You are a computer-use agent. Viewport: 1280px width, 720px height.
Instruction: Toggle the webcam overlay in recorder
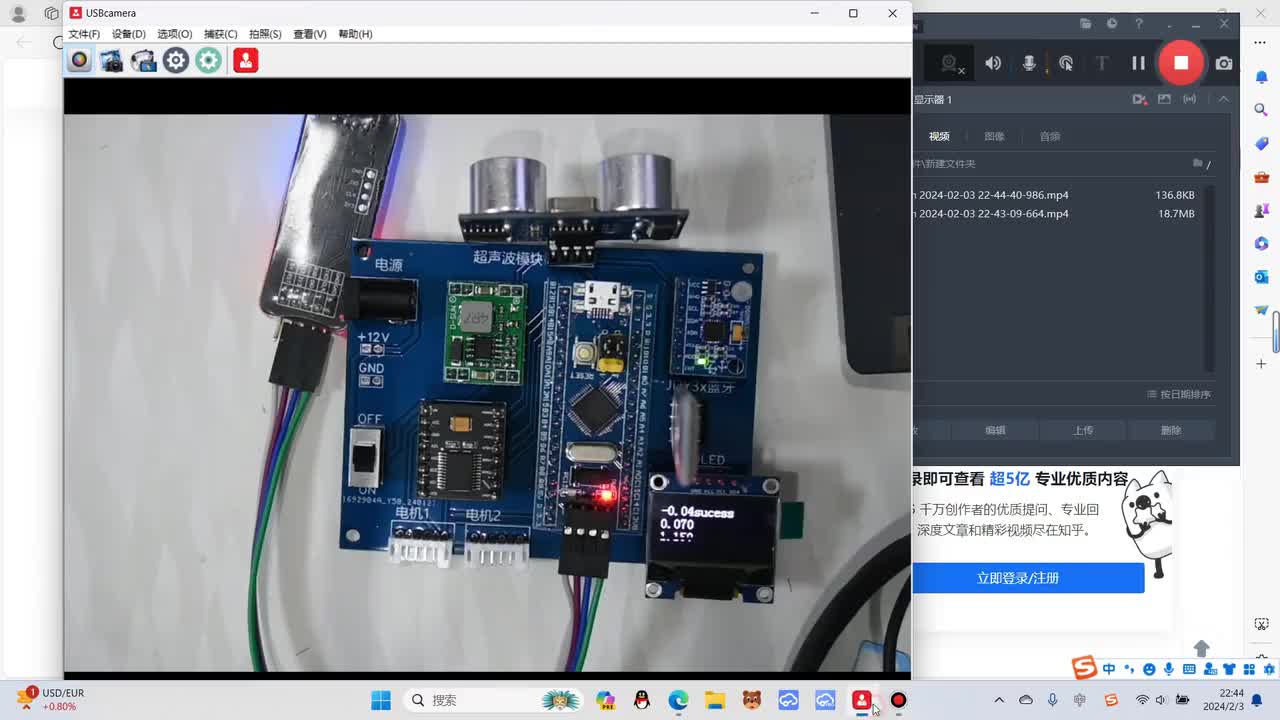point(951,63)
